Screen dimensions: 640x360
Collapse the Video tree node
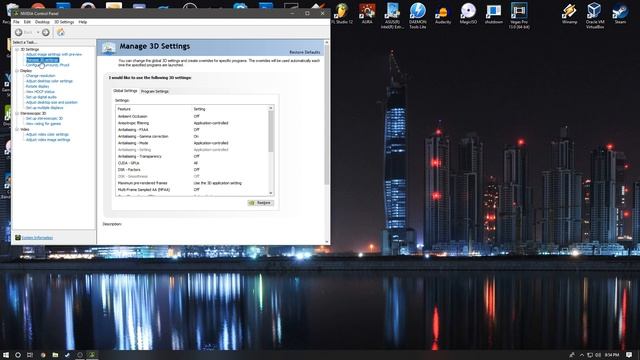coord(17,129)
